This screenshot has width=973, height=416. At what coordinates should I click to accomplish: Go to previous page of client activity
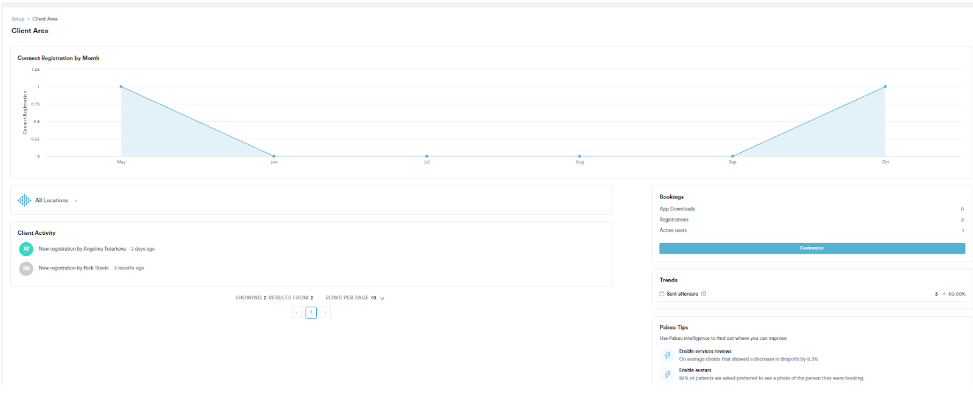297,313
